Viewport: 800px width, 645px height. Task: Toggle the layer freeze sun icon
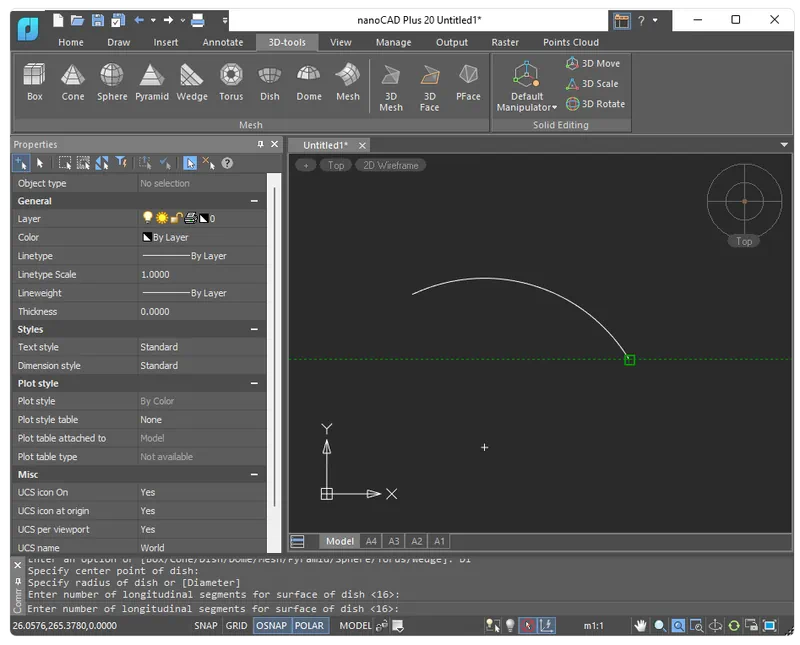pos(162,218)
